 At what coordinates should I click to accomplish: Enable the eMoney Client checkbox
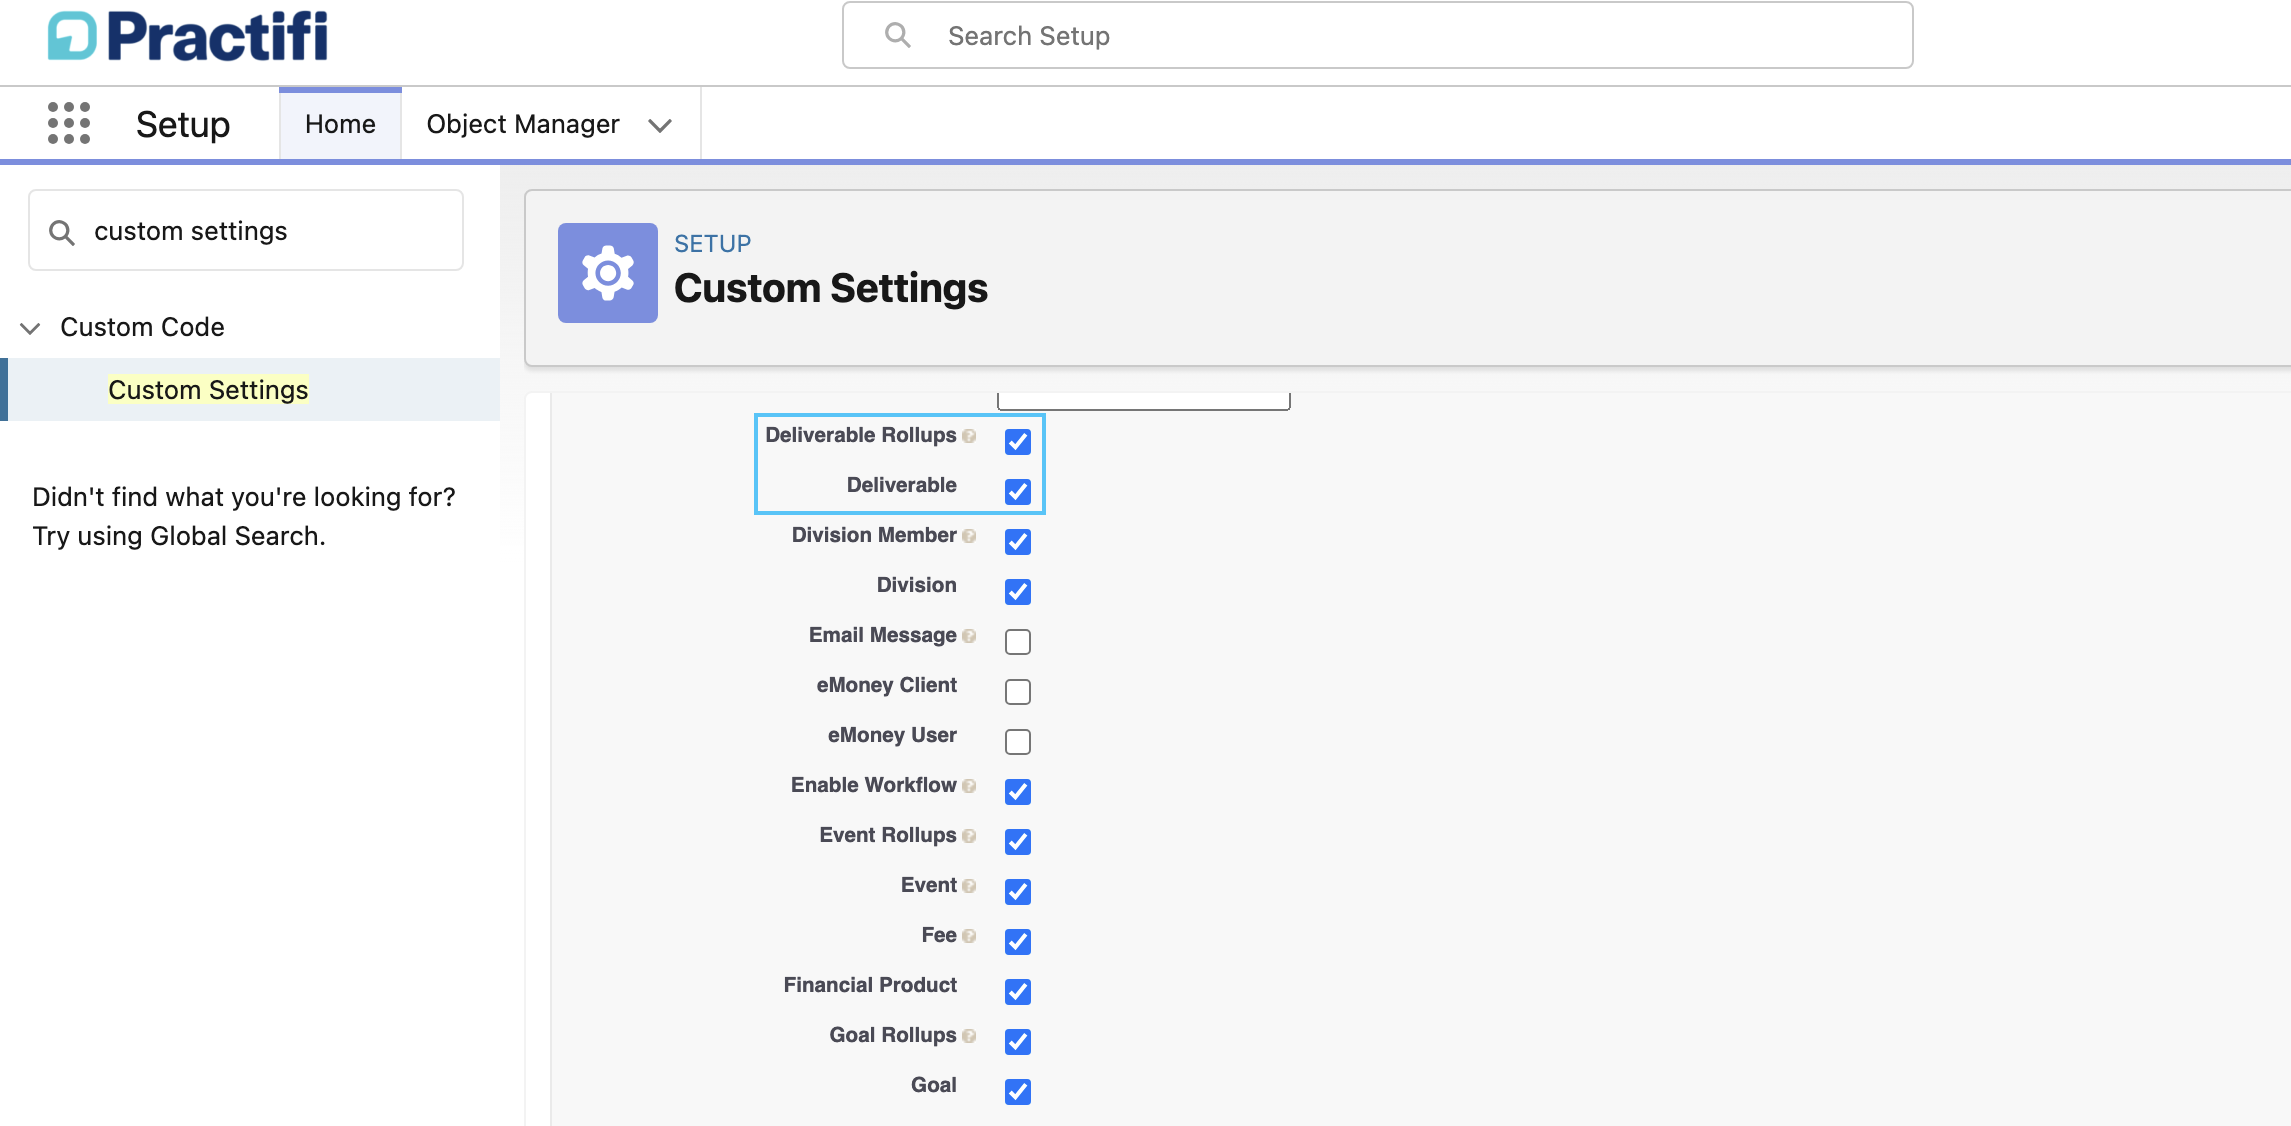(x=1018, y=691)
